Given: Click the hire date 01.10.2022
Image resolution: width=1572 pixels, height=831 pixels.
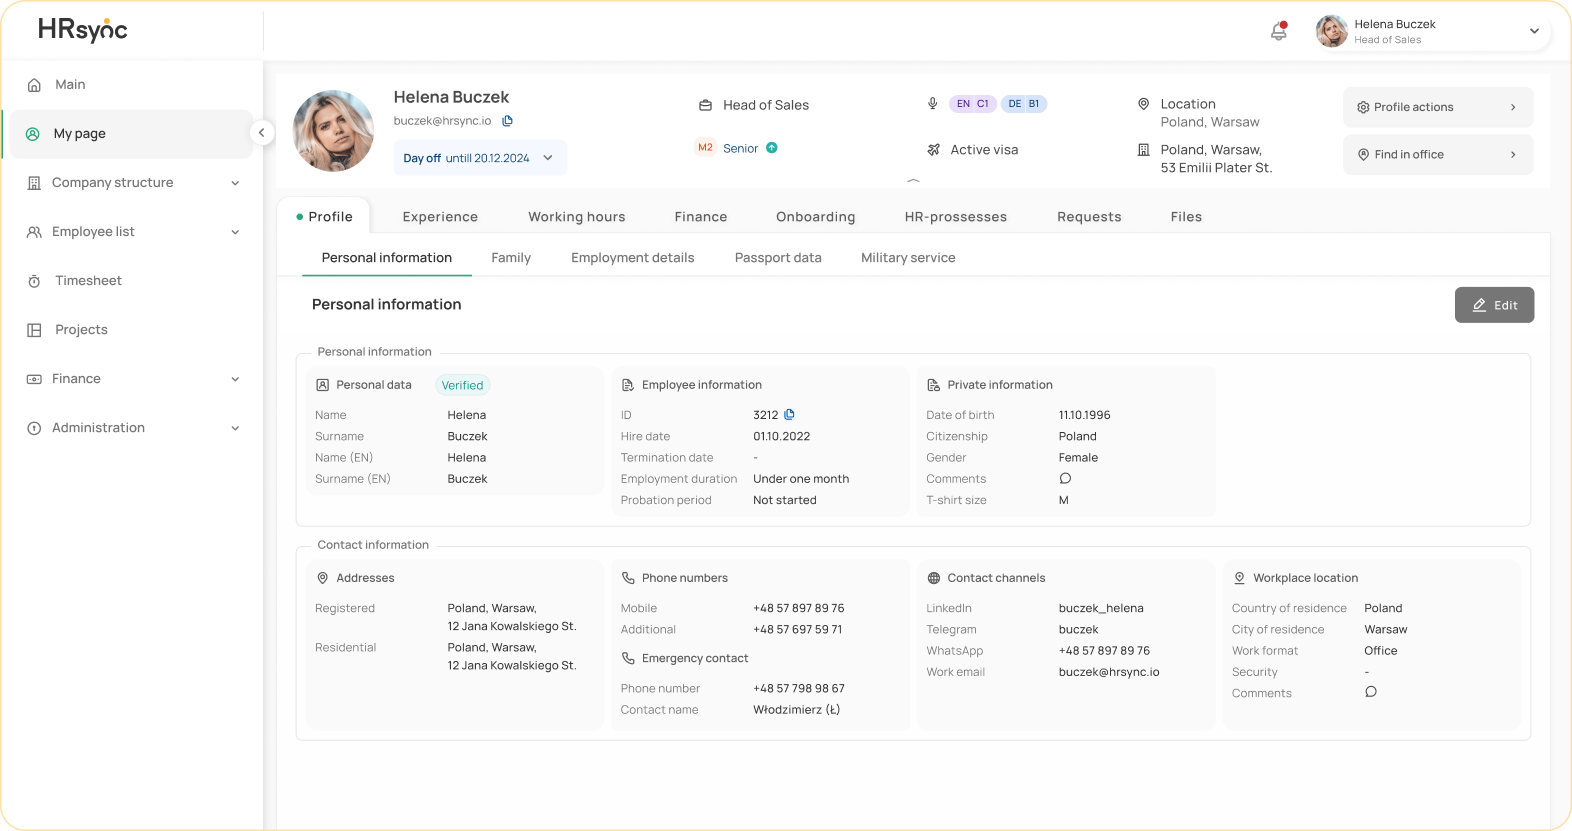Looking at the screenshot, I should [x=782, y=436].
